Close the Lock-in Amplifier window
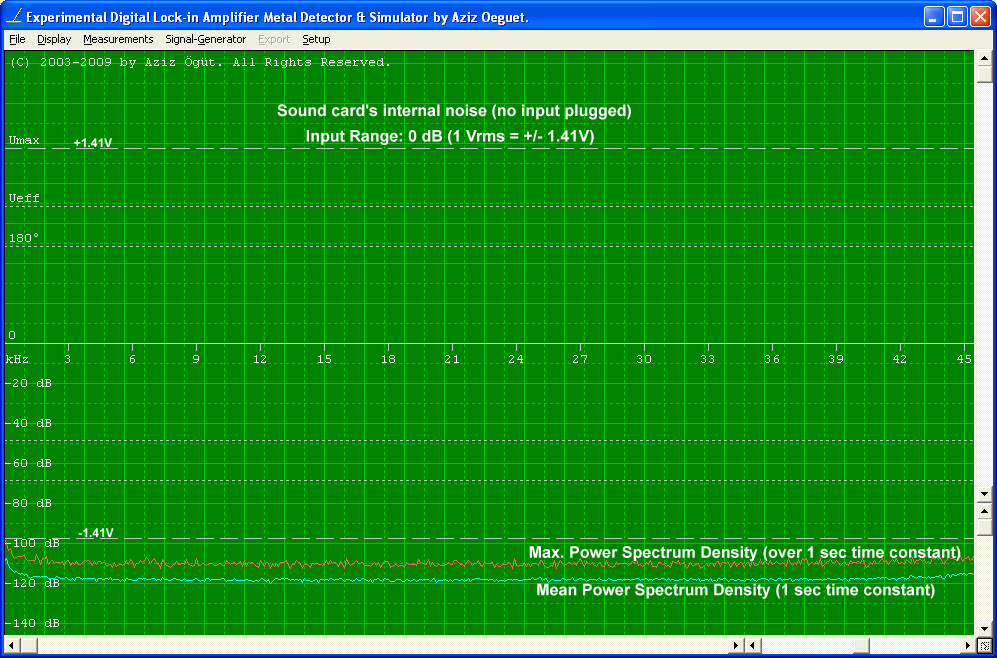 [x=980, y=17]
